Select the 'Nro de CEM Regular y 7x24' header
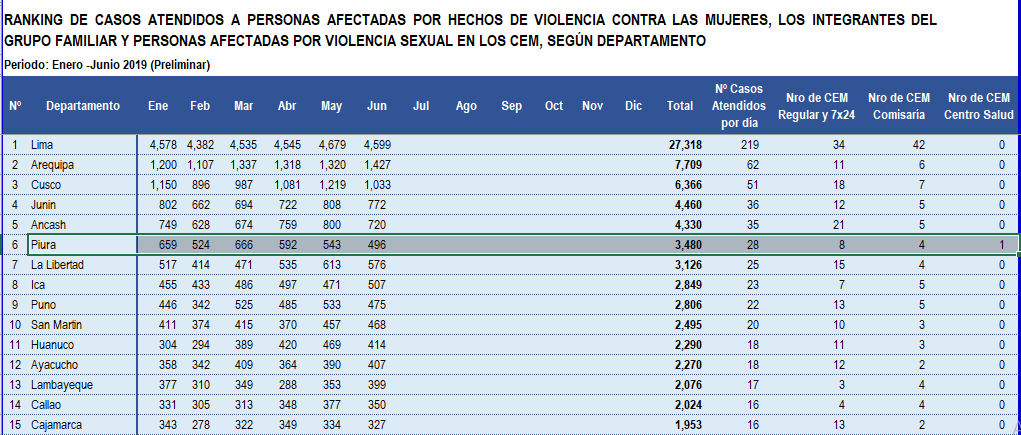The image size is (1021, 435). click(x=817, y=106)
